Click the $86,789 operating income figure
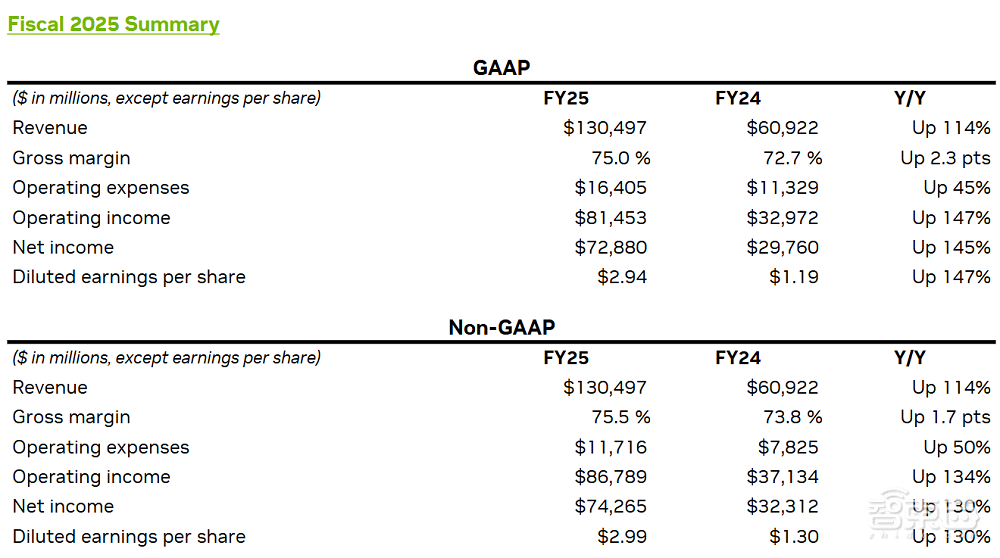The height and width of the screenshot is (558, 1000). 610,477
